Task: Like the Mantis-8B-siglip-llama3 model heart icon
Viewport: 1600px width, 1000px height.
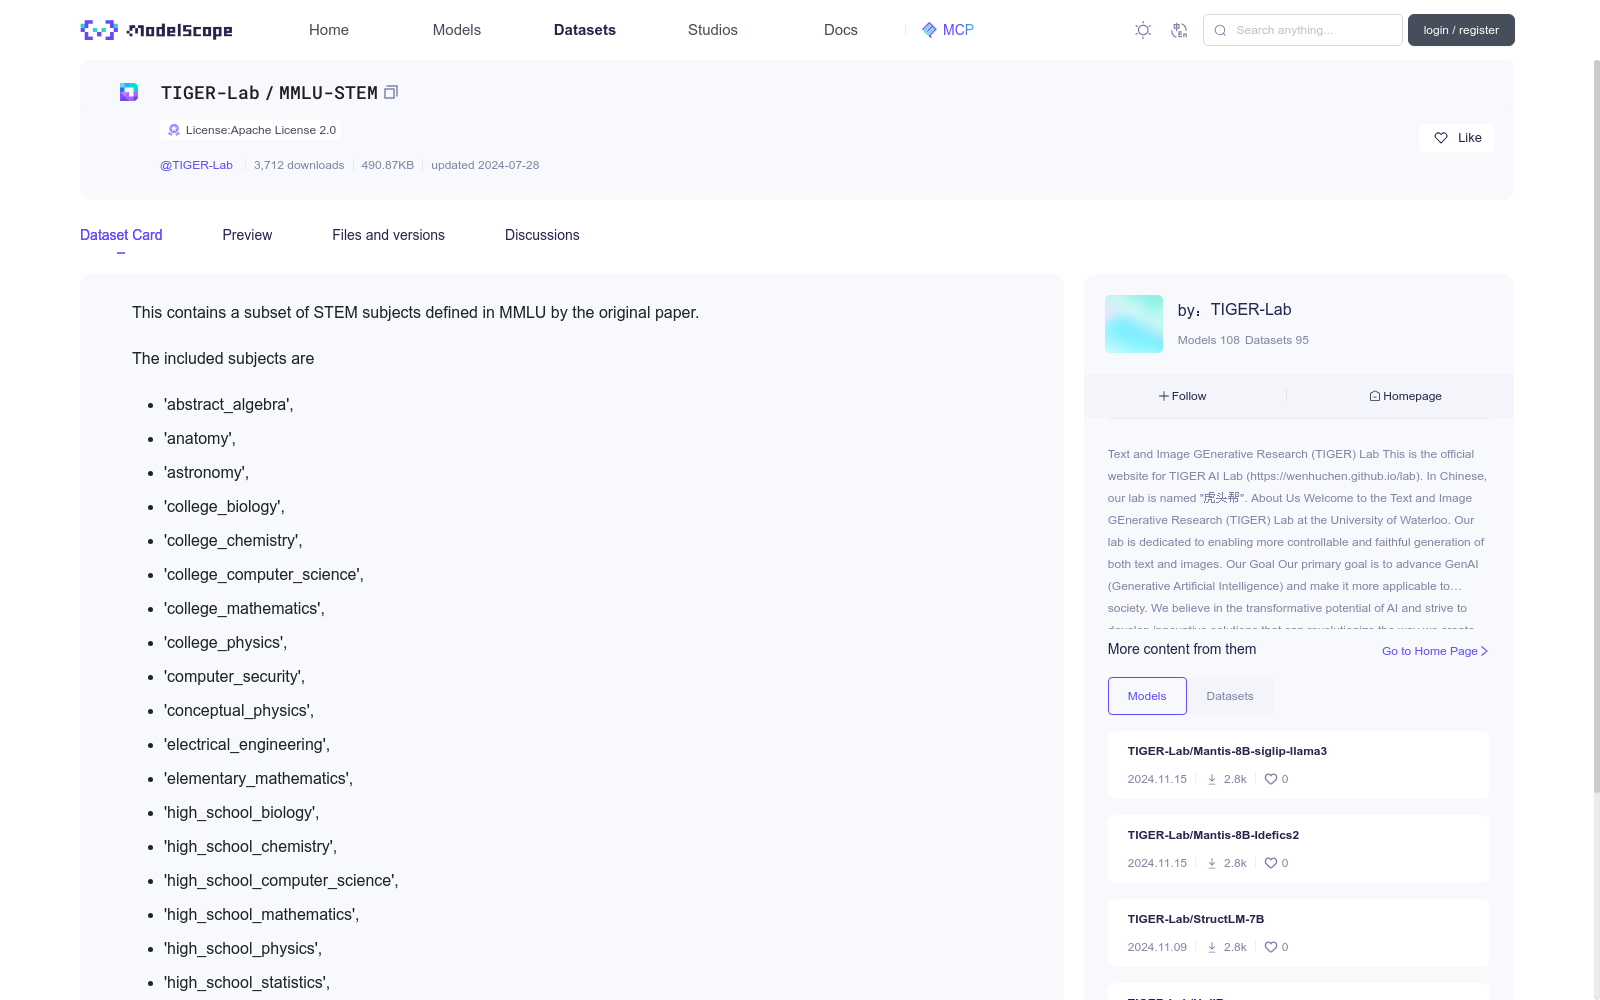Action: click(x=1271, y=779)
